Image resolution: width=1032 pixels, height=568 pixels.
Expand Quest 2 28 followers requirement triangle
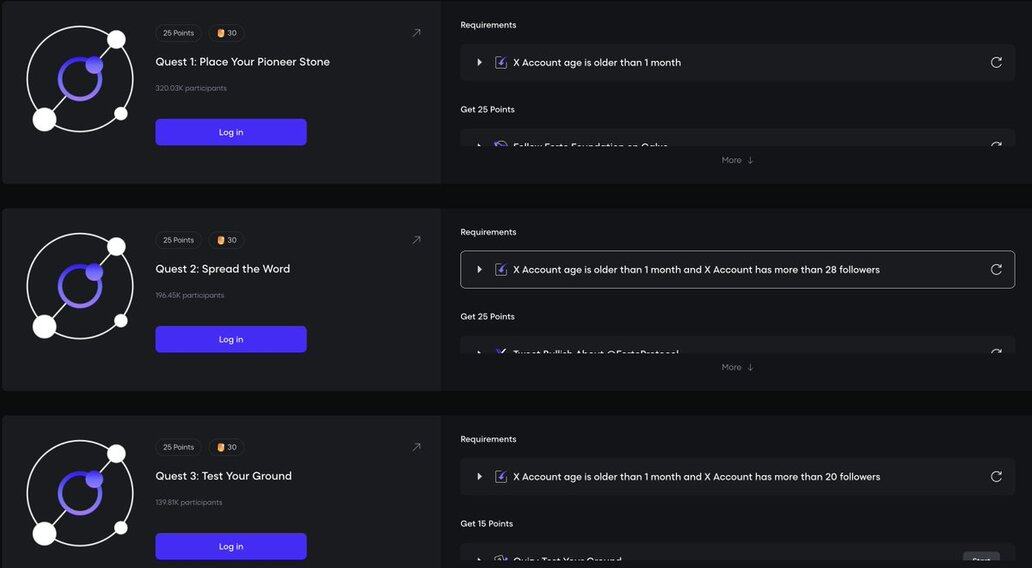(480, 269)
